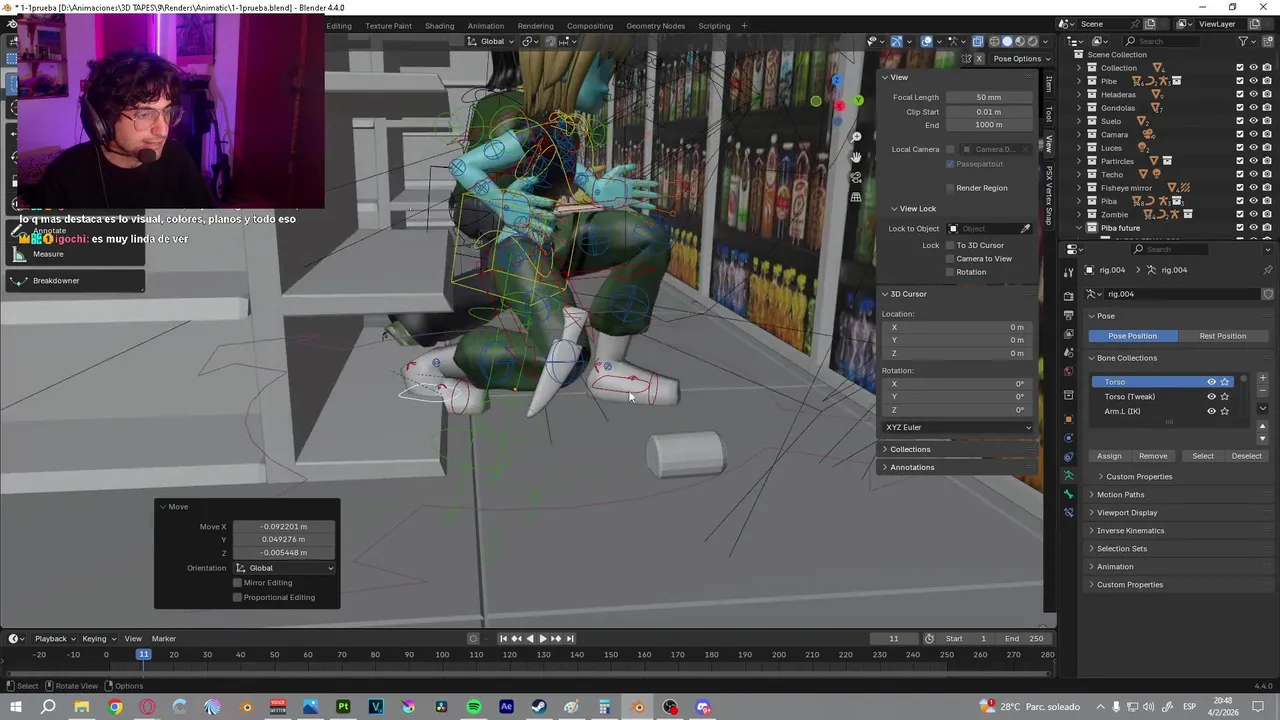Toggle X-ray mode icon in header

[978, 41]
